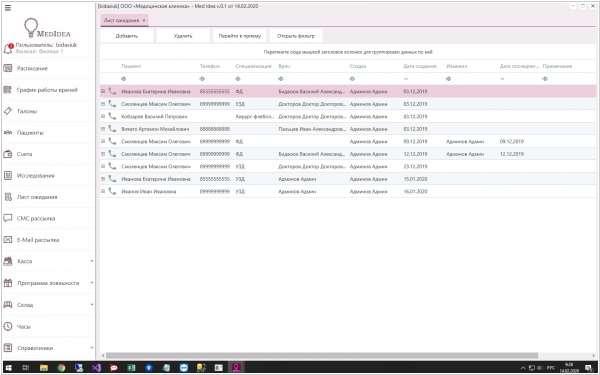Click phone icon for Кобзарев Василий Петрович
Screen dimensions: 600x375
click(112, 116)
